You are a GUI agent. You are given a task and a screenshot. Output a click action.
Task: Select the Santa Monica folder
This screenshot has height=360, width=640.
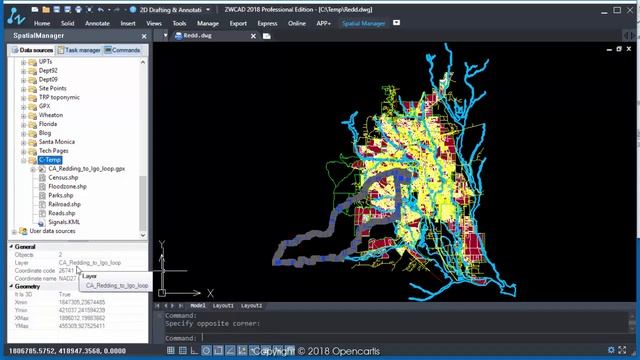(56, 142)
